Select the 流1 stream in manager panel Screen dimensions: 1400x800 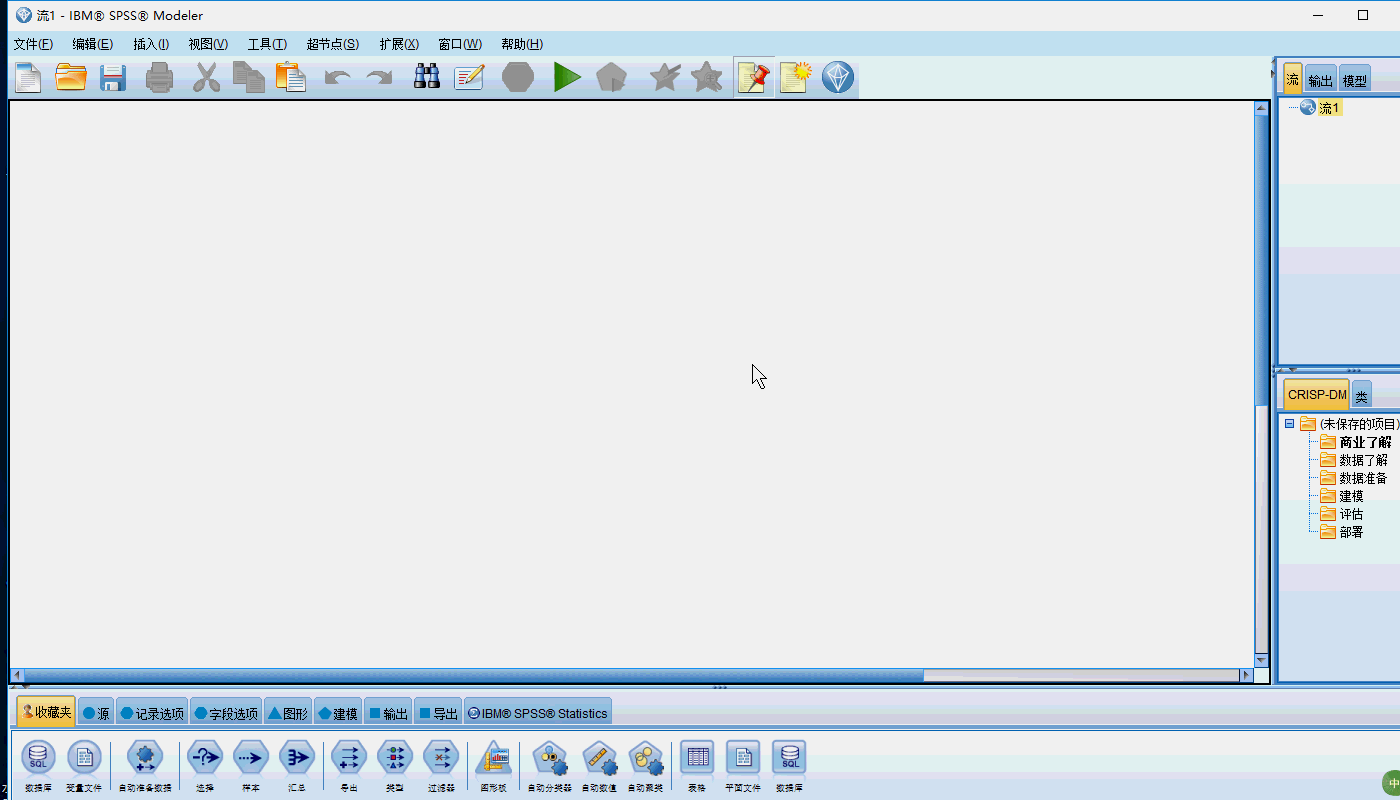[1328, 108]
